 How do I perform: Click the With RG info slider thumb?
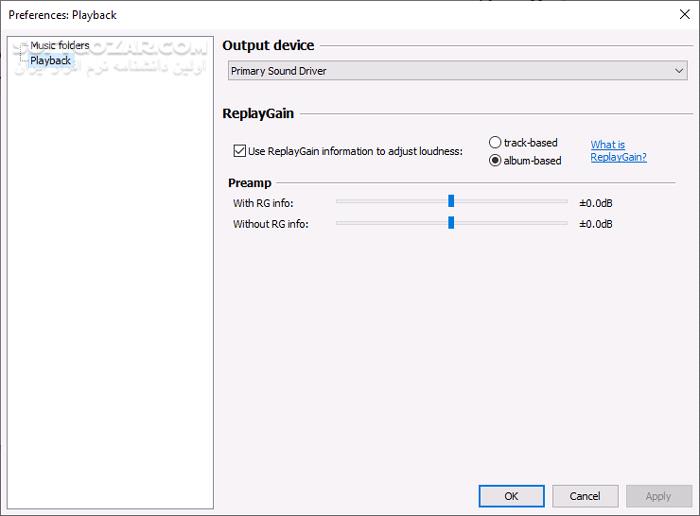click(451, 201)
